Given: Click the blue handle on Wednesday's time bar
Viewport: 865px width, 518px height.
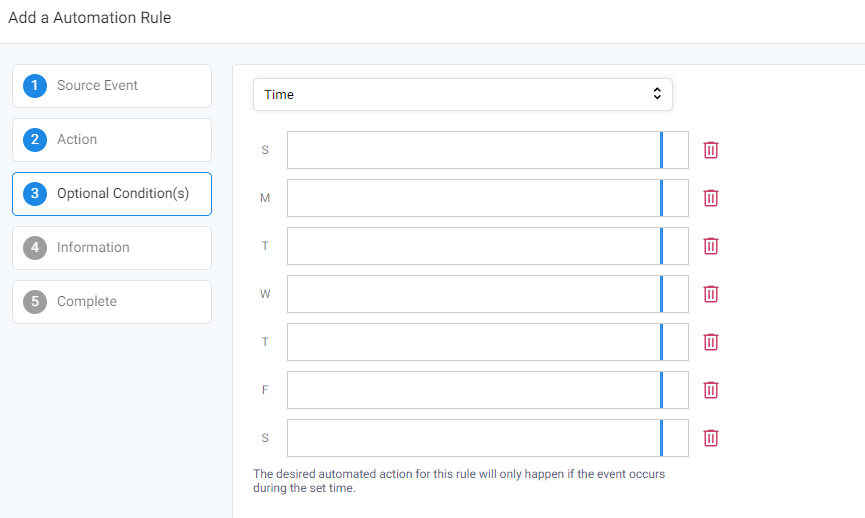Looking at the screenshot, I should [x=661, y=294].
